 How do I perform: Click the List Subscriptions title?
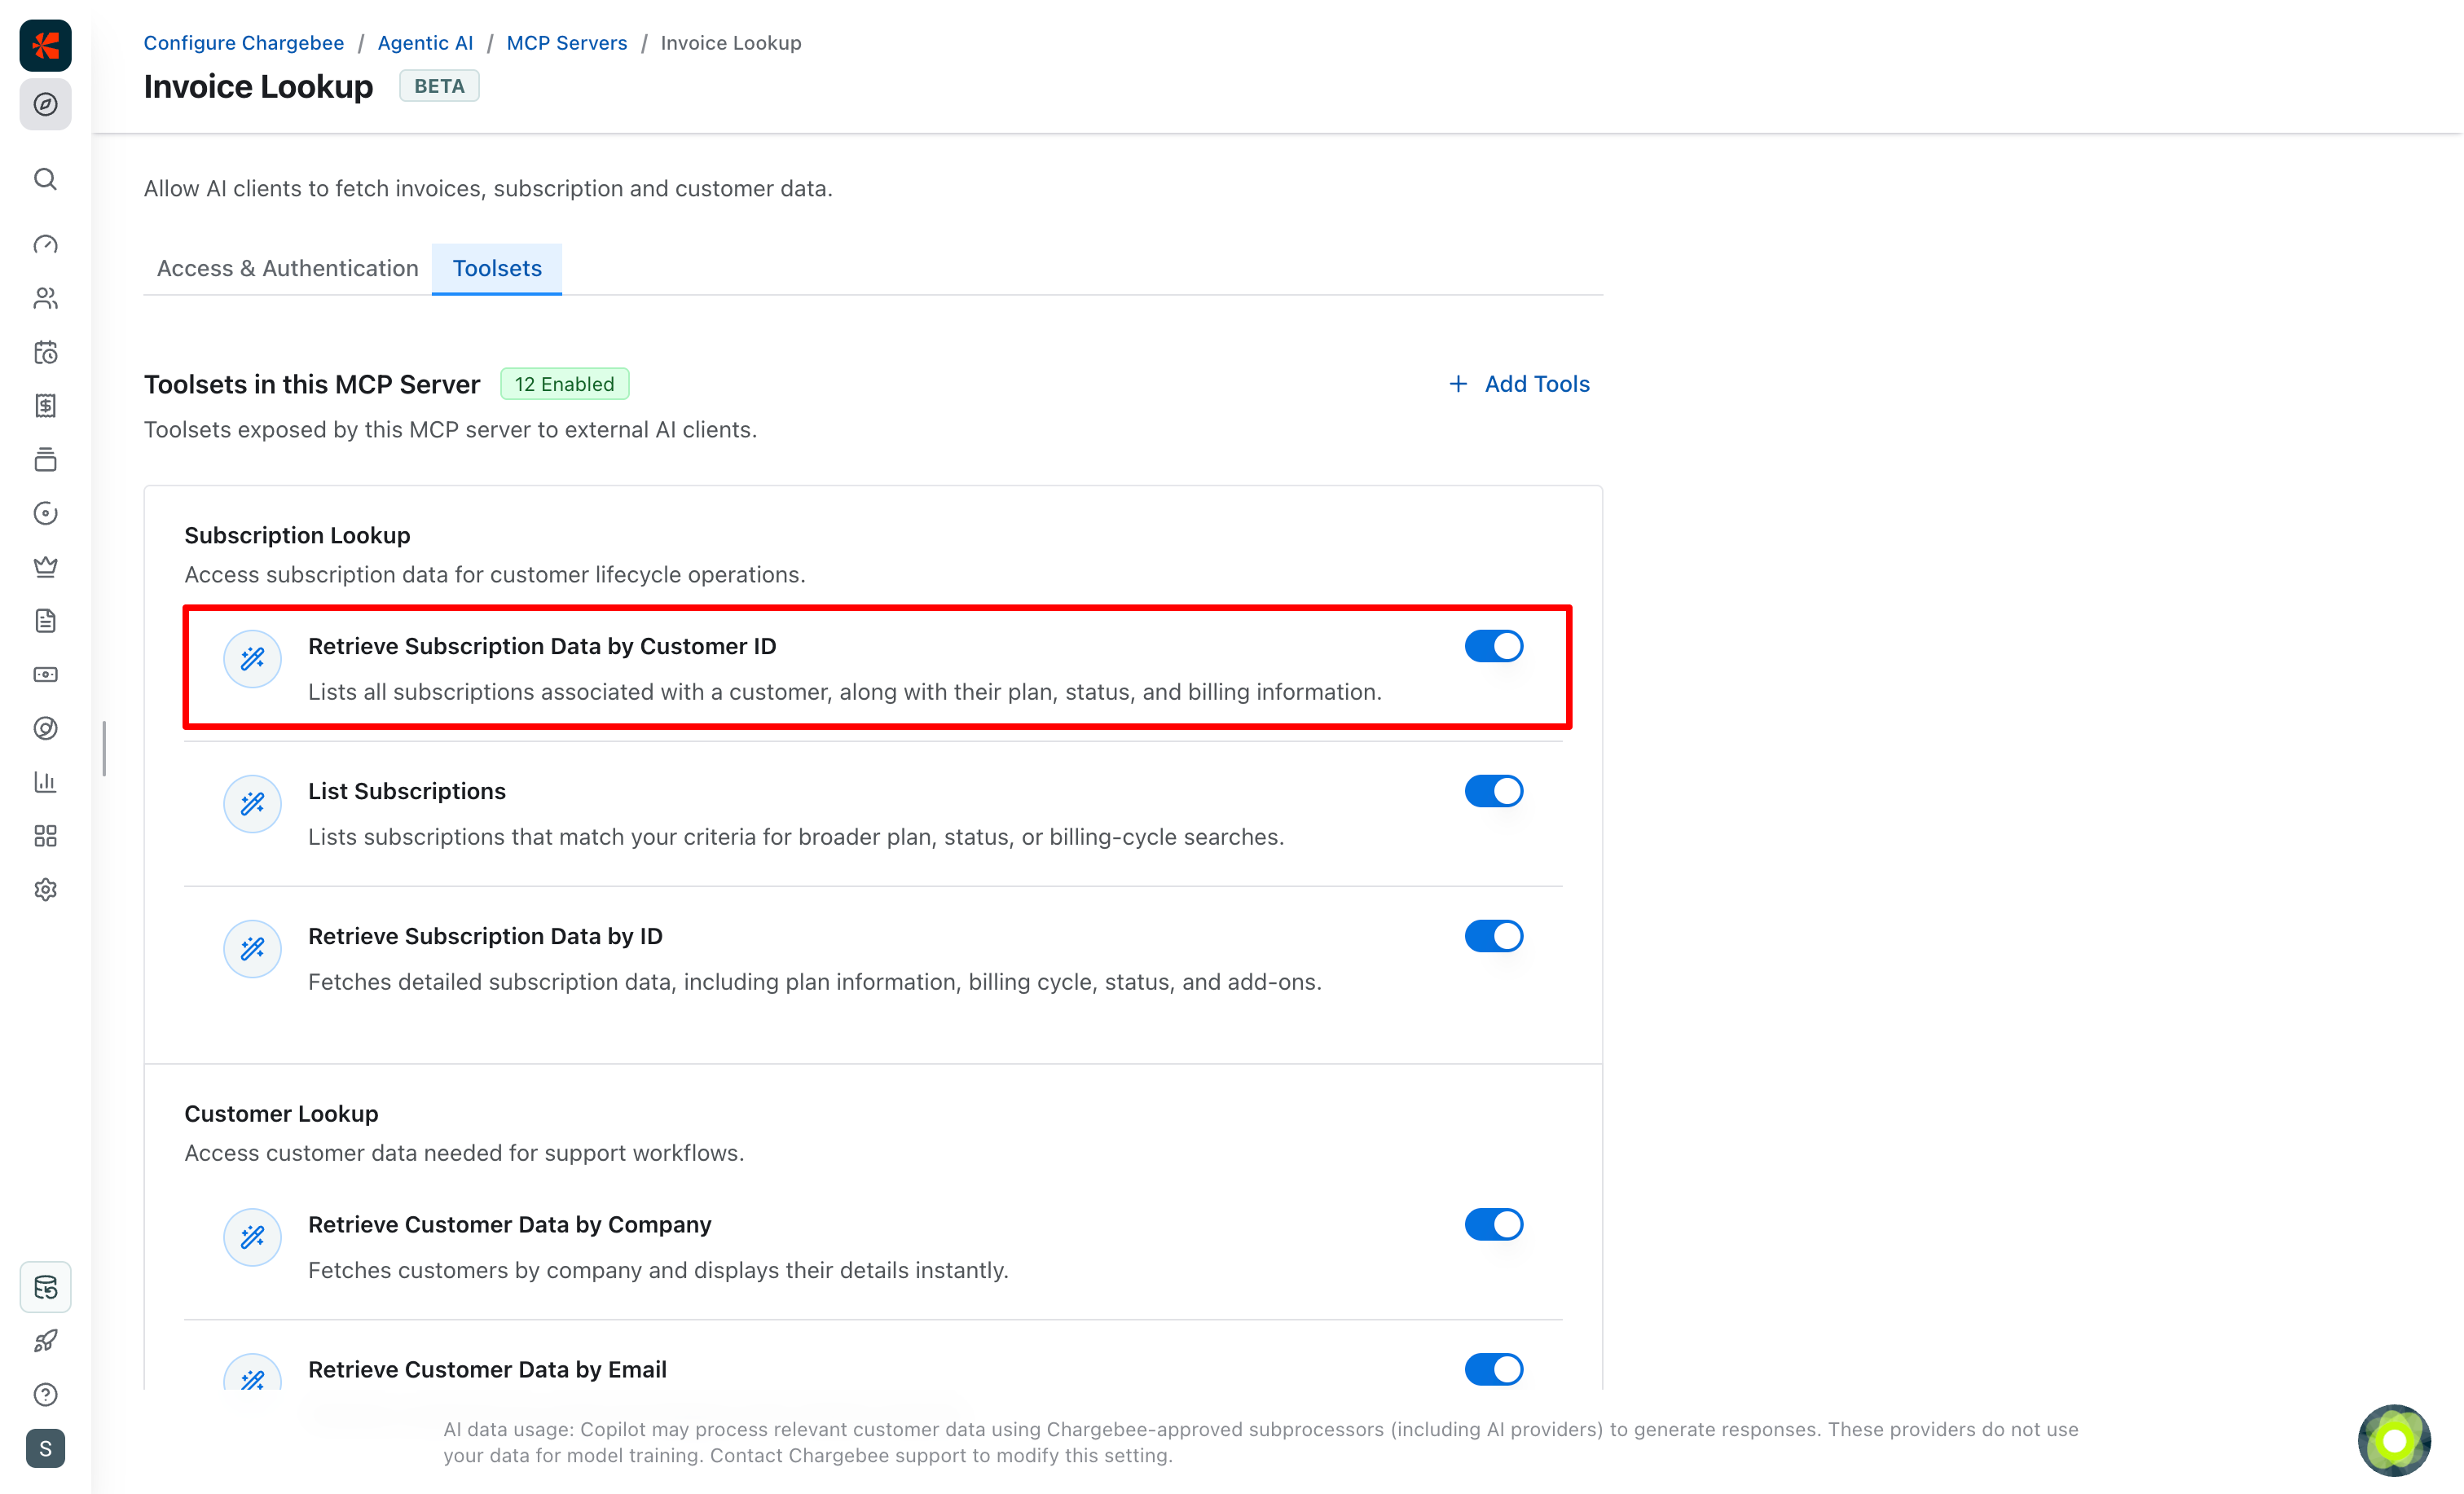407,791
